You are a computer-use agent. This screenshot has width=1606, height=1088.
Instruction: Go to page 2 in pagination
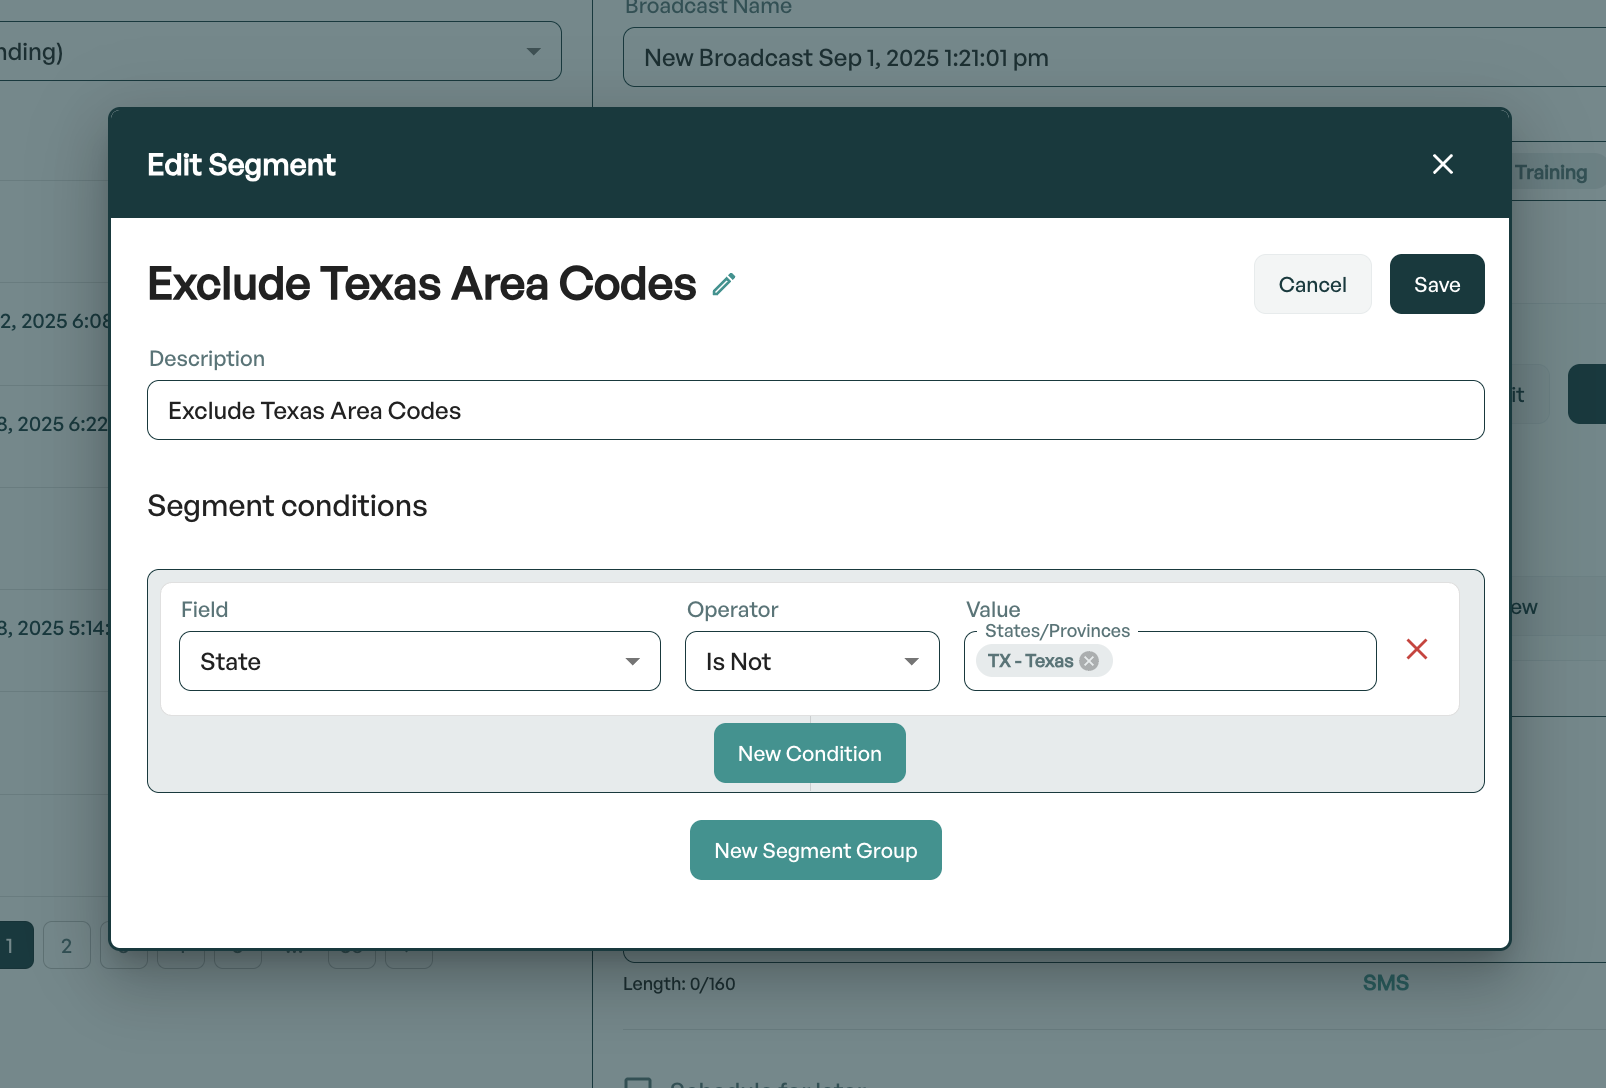coord(67,946)
